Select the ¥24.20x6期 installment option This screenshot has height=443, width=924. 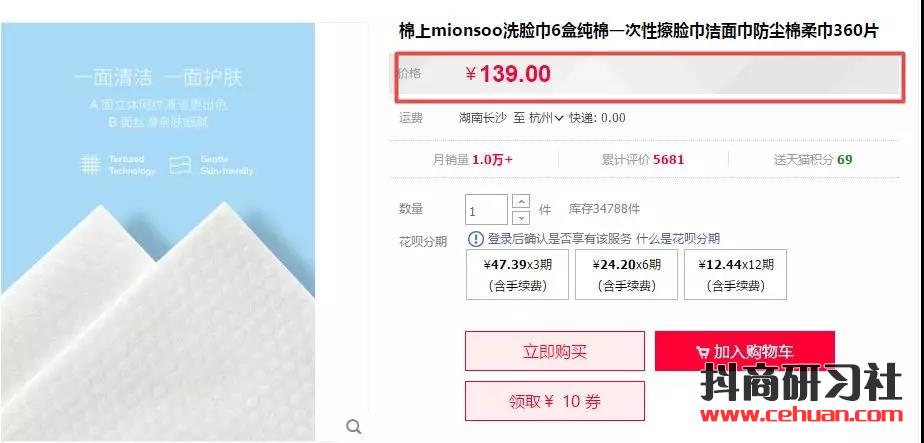[626, 275]
